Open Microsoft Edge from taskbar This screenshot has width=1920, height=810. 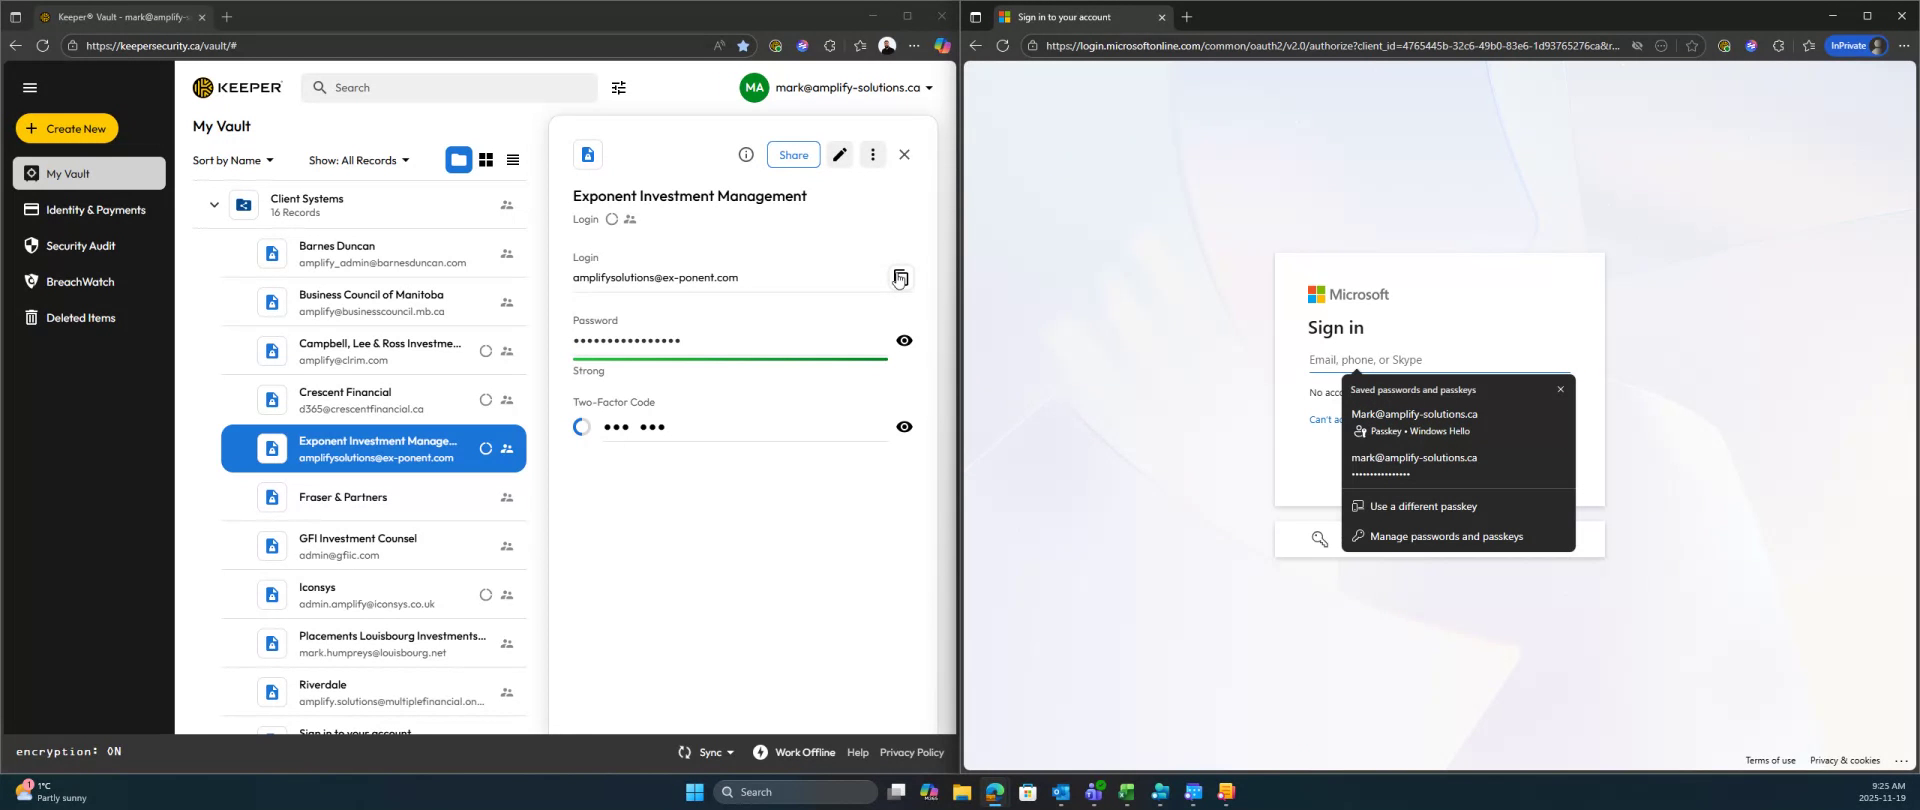pyautogui.click(x=995, y=793)
